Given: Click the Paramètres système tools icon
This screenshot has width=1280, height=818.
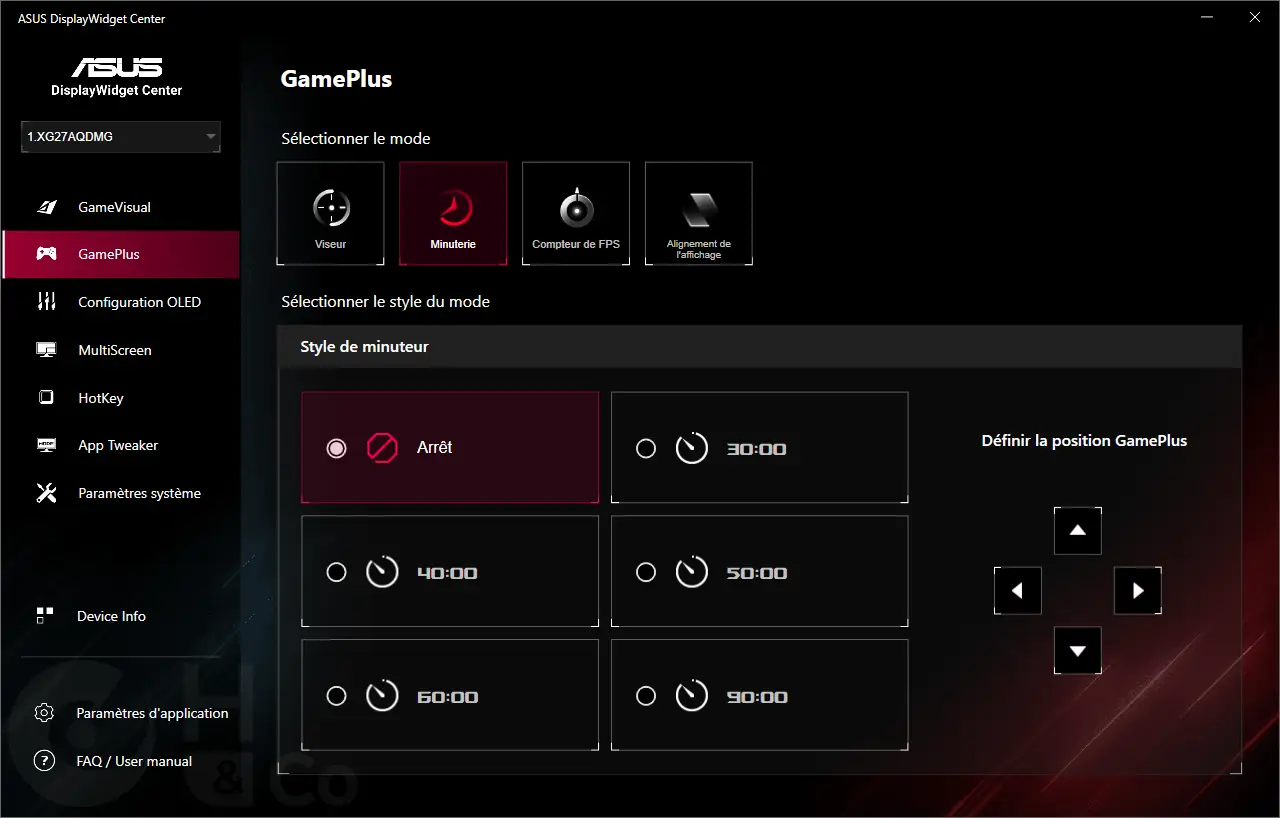Looking at the screenshot, I should pyautogui.click(x=46, y=493).
